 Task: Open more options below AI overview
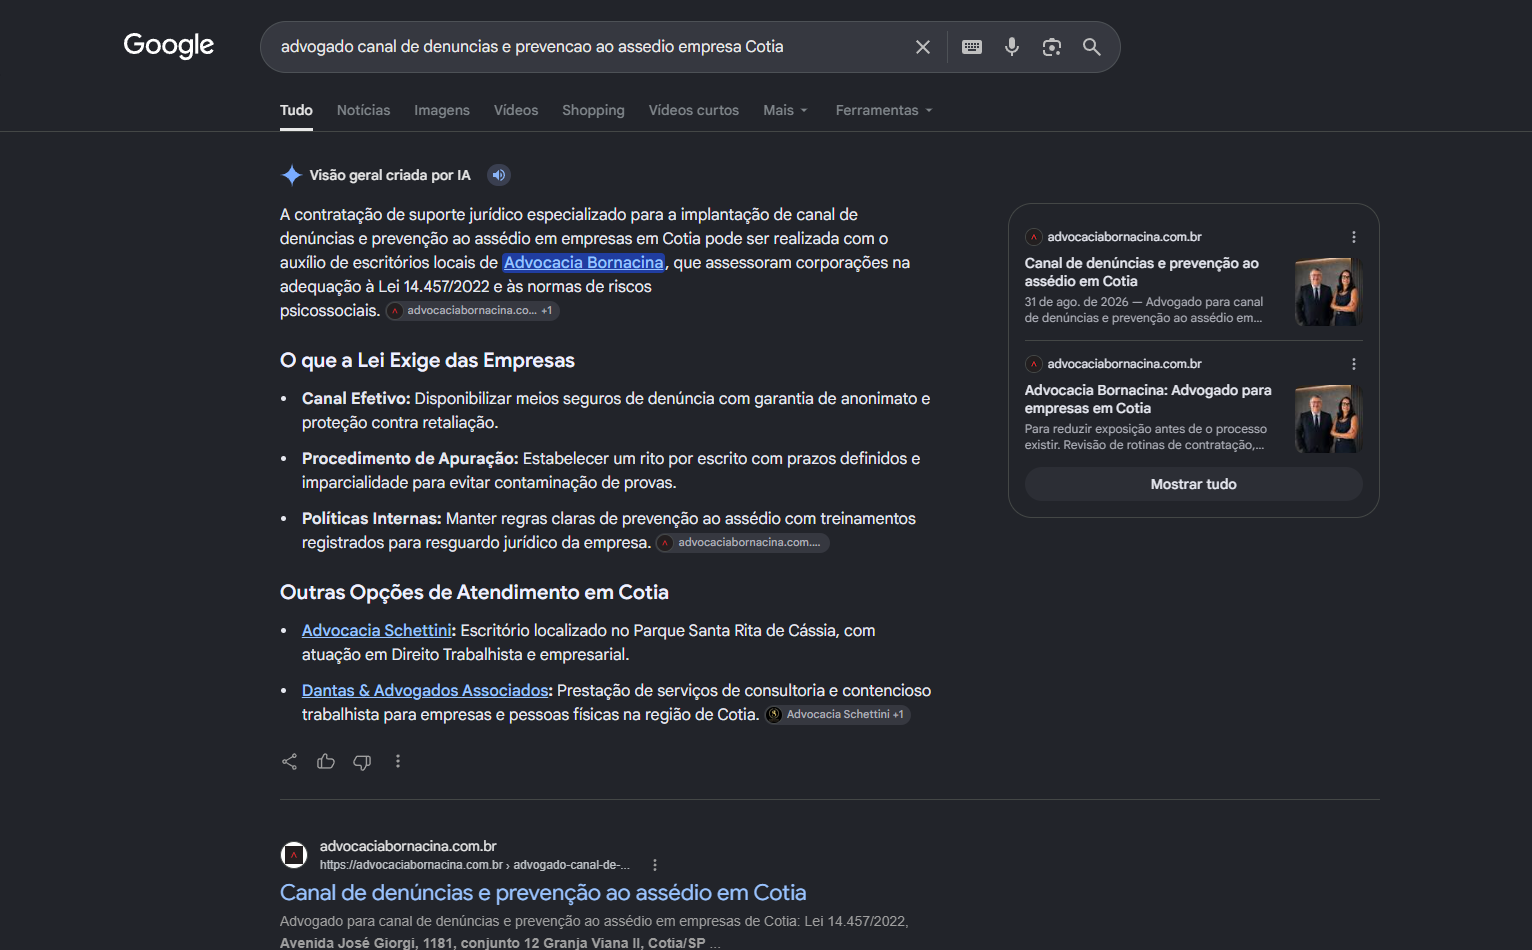coord(398,762)
